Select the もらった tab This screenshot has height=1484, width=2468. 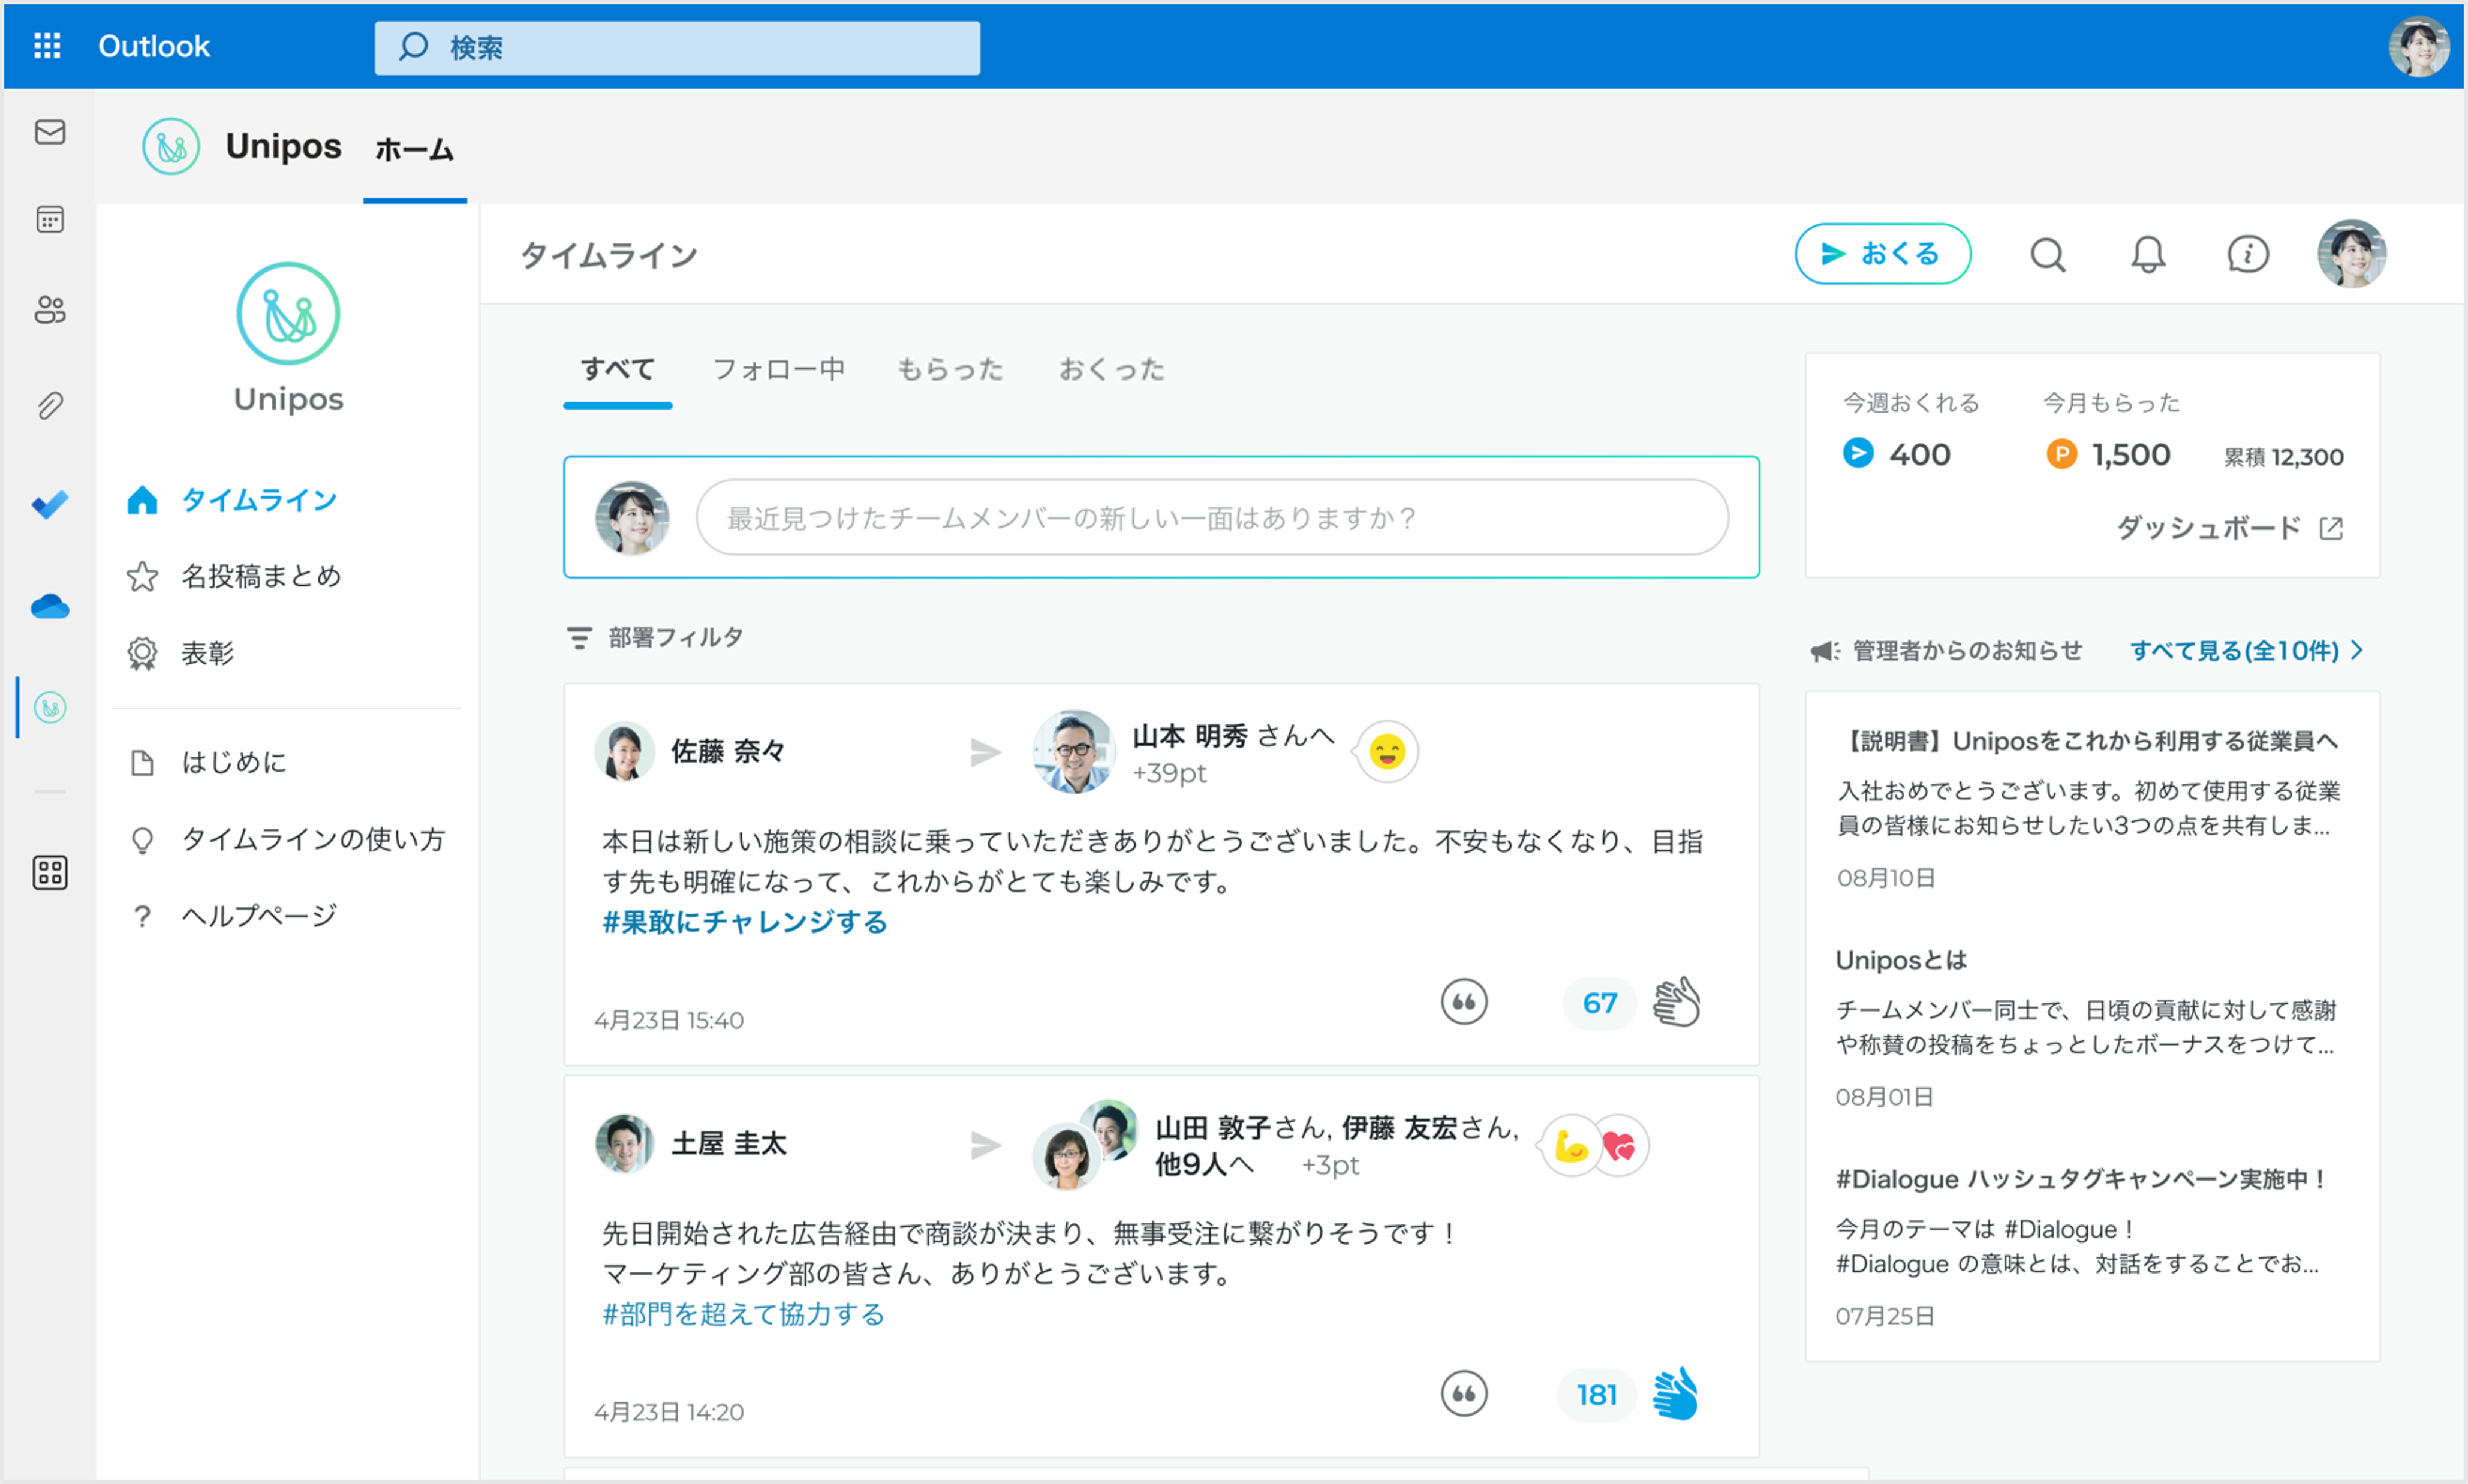point(950,369)
